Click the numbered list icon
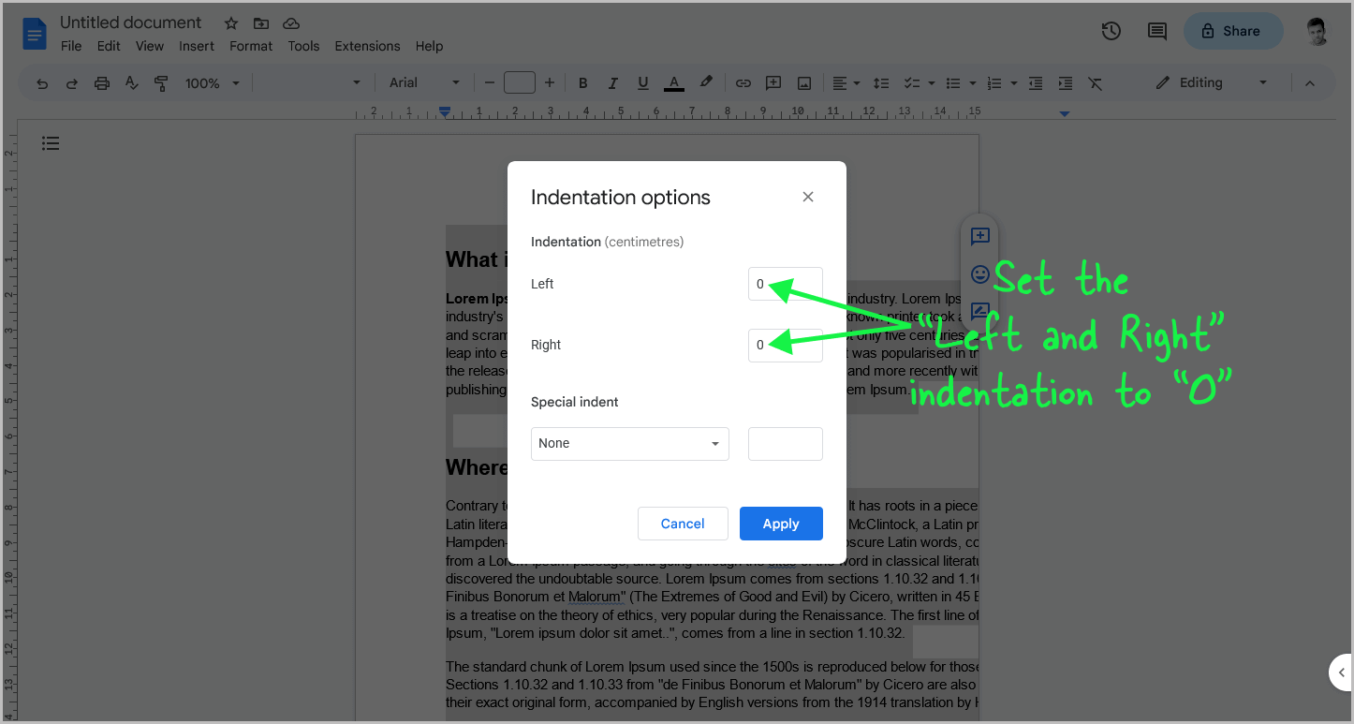 pyautogui.click(x=995, y=83)
